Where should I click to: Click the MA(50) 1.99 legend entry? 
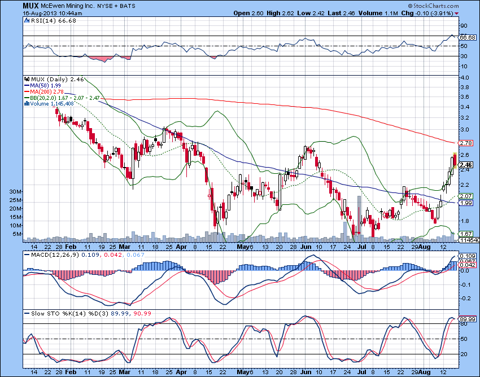pyautogui.click(x=45, y=86)
